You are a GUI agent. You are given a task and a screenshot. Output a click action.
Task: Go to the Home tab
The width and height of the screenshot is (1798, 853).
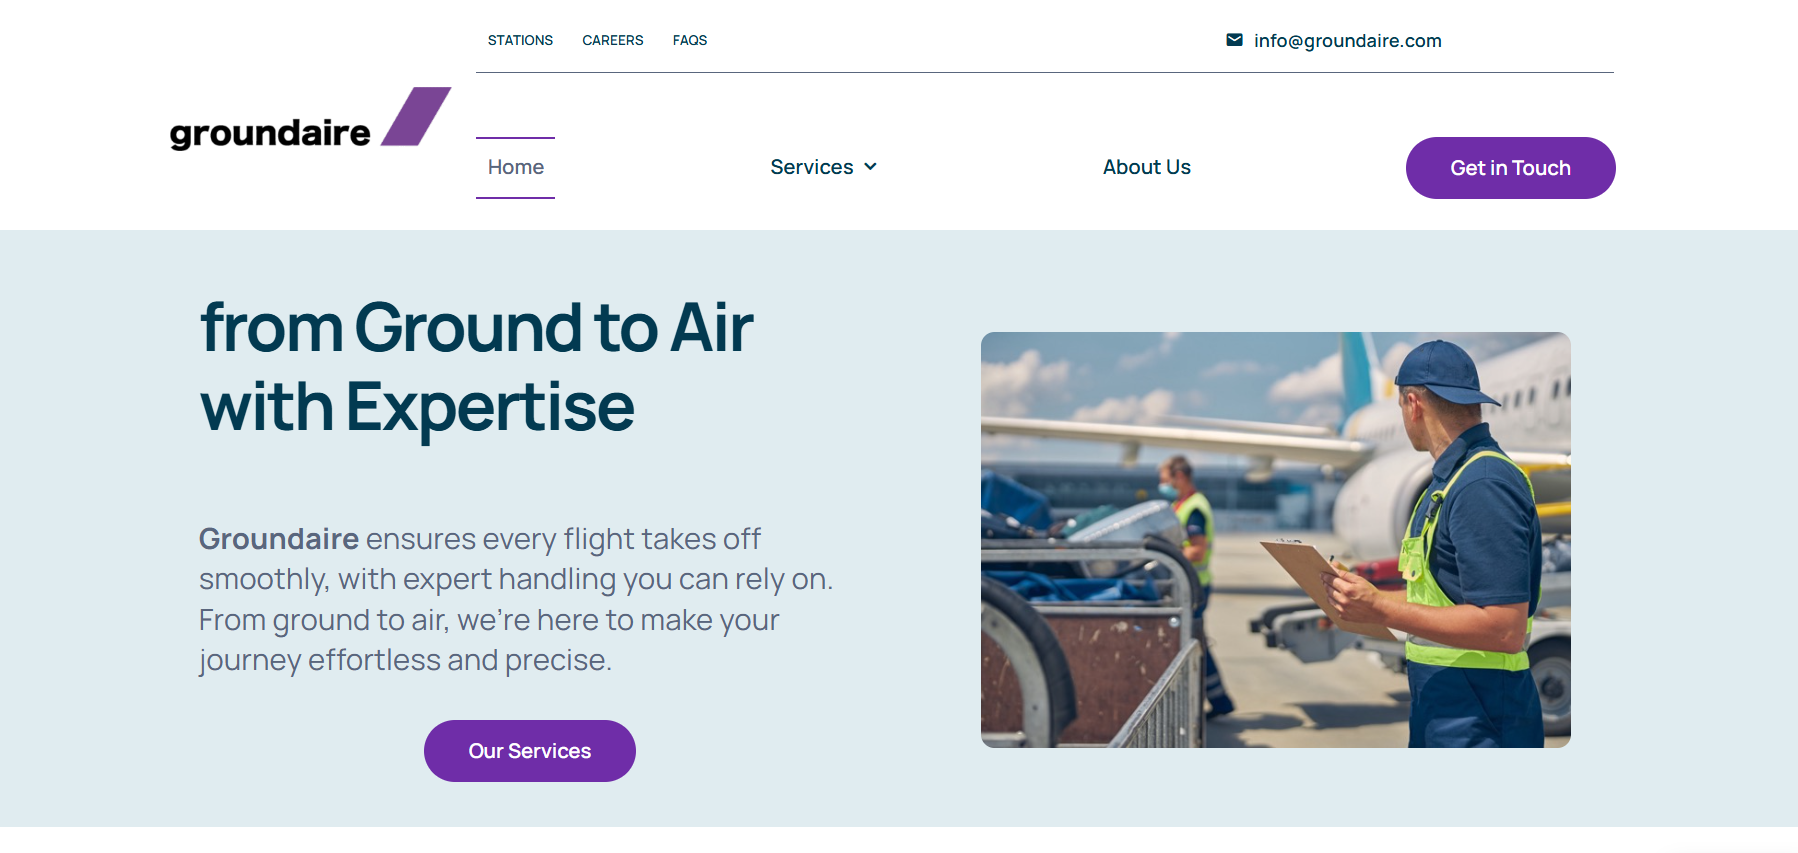515,167
